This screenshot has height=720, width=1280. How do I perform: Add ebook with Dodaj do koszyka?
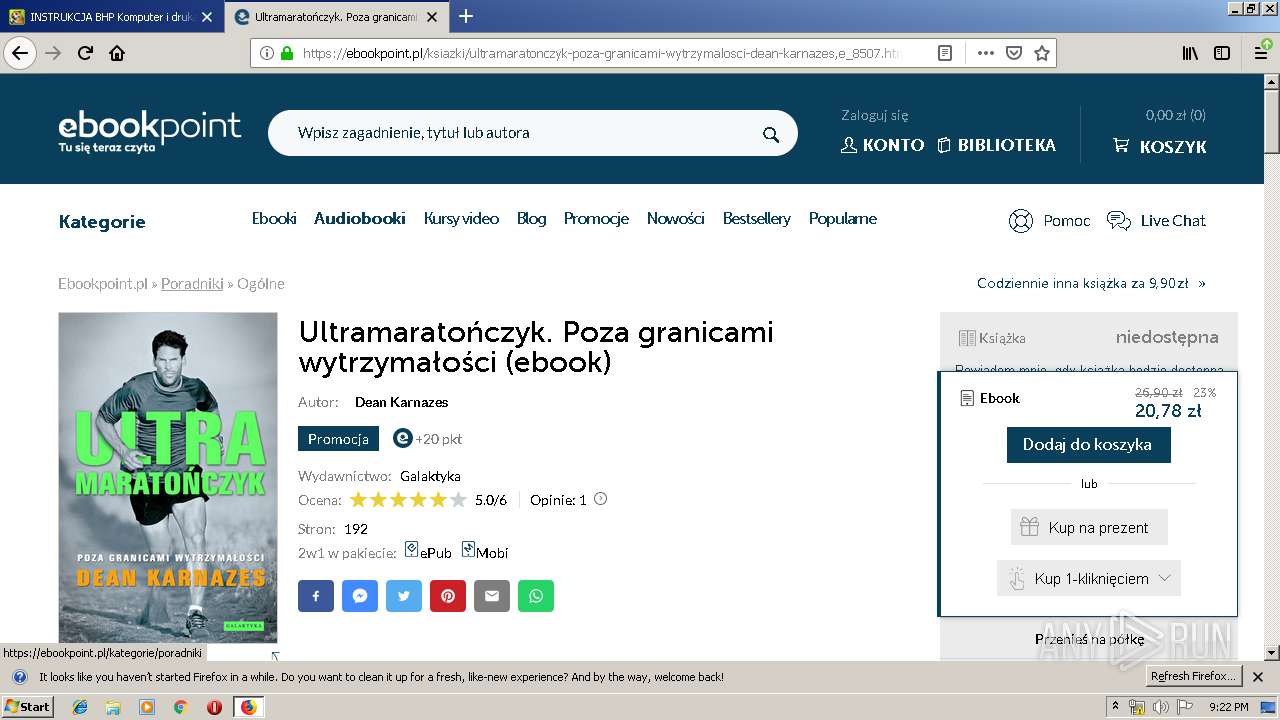[x=1088, y=444]
